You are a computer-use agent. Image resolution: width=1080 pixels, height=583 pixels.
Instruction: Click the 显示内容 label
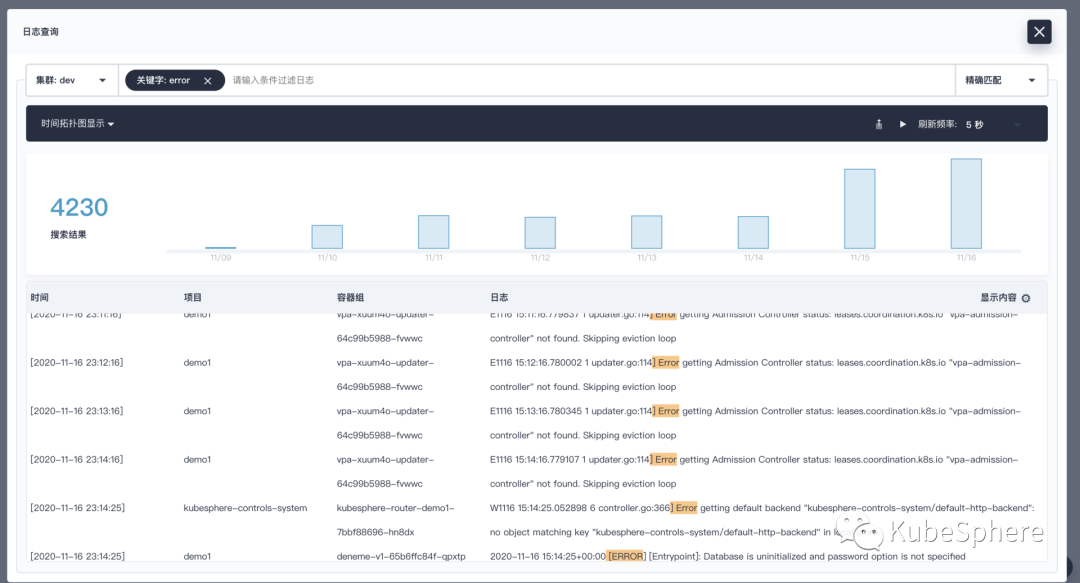pyautogui.click(x=998, y=298)
